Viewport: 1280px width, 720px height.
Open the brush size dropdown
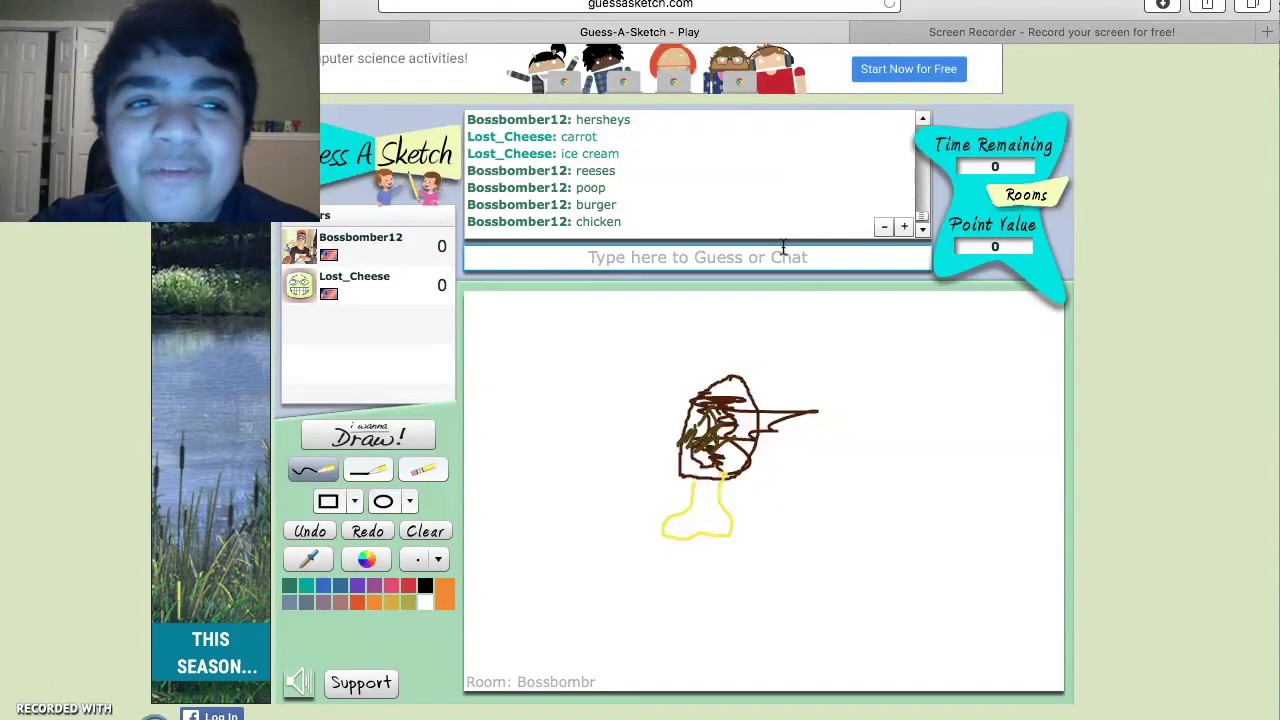[437, 559]
